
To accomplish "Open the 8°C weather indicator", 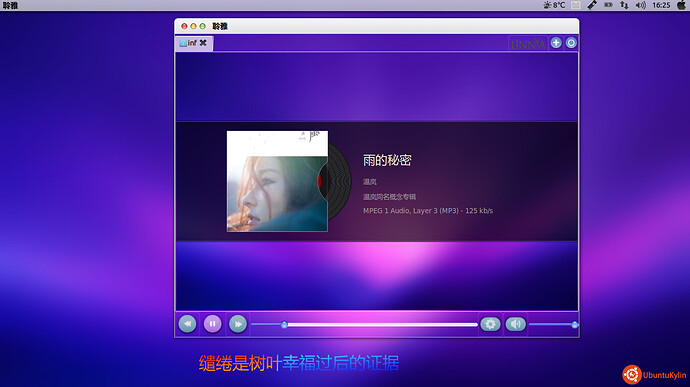I will click(554, 5).
